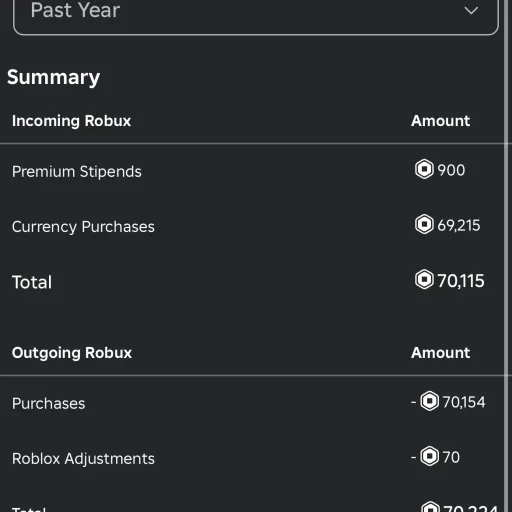
Task: Click the Premium Stipends amount 900
Action: (451, 170)
